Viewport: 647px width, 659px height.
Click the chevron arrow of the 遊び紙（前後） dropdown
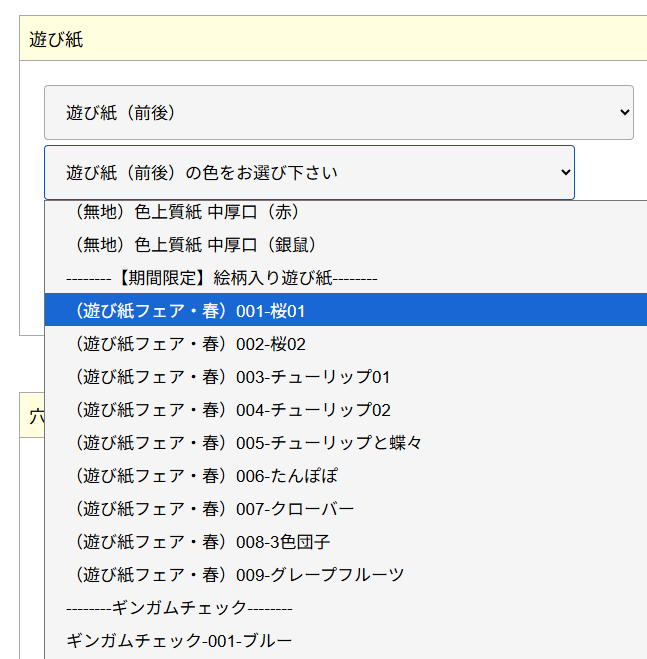624,113
